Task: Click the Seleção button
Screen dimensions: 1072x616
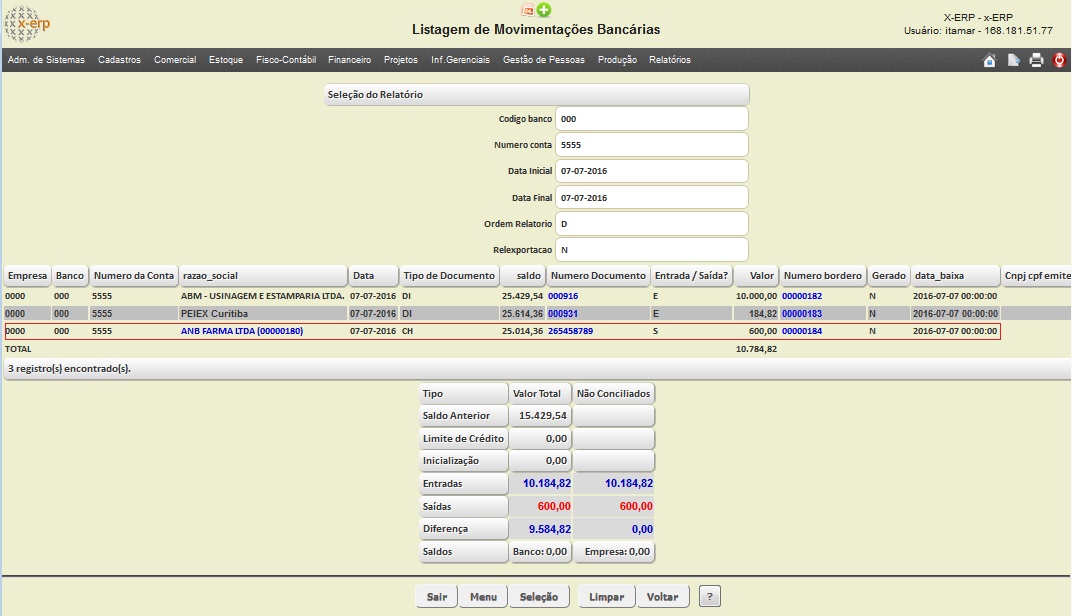Action: tap(539, 597)
